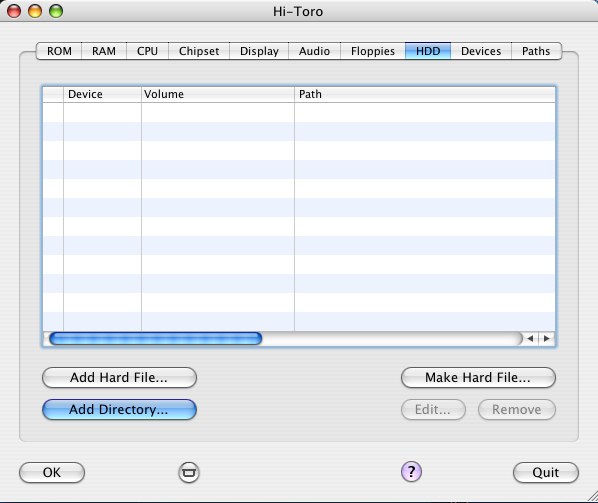Click the purple help question mark icon

click(411, 472)
